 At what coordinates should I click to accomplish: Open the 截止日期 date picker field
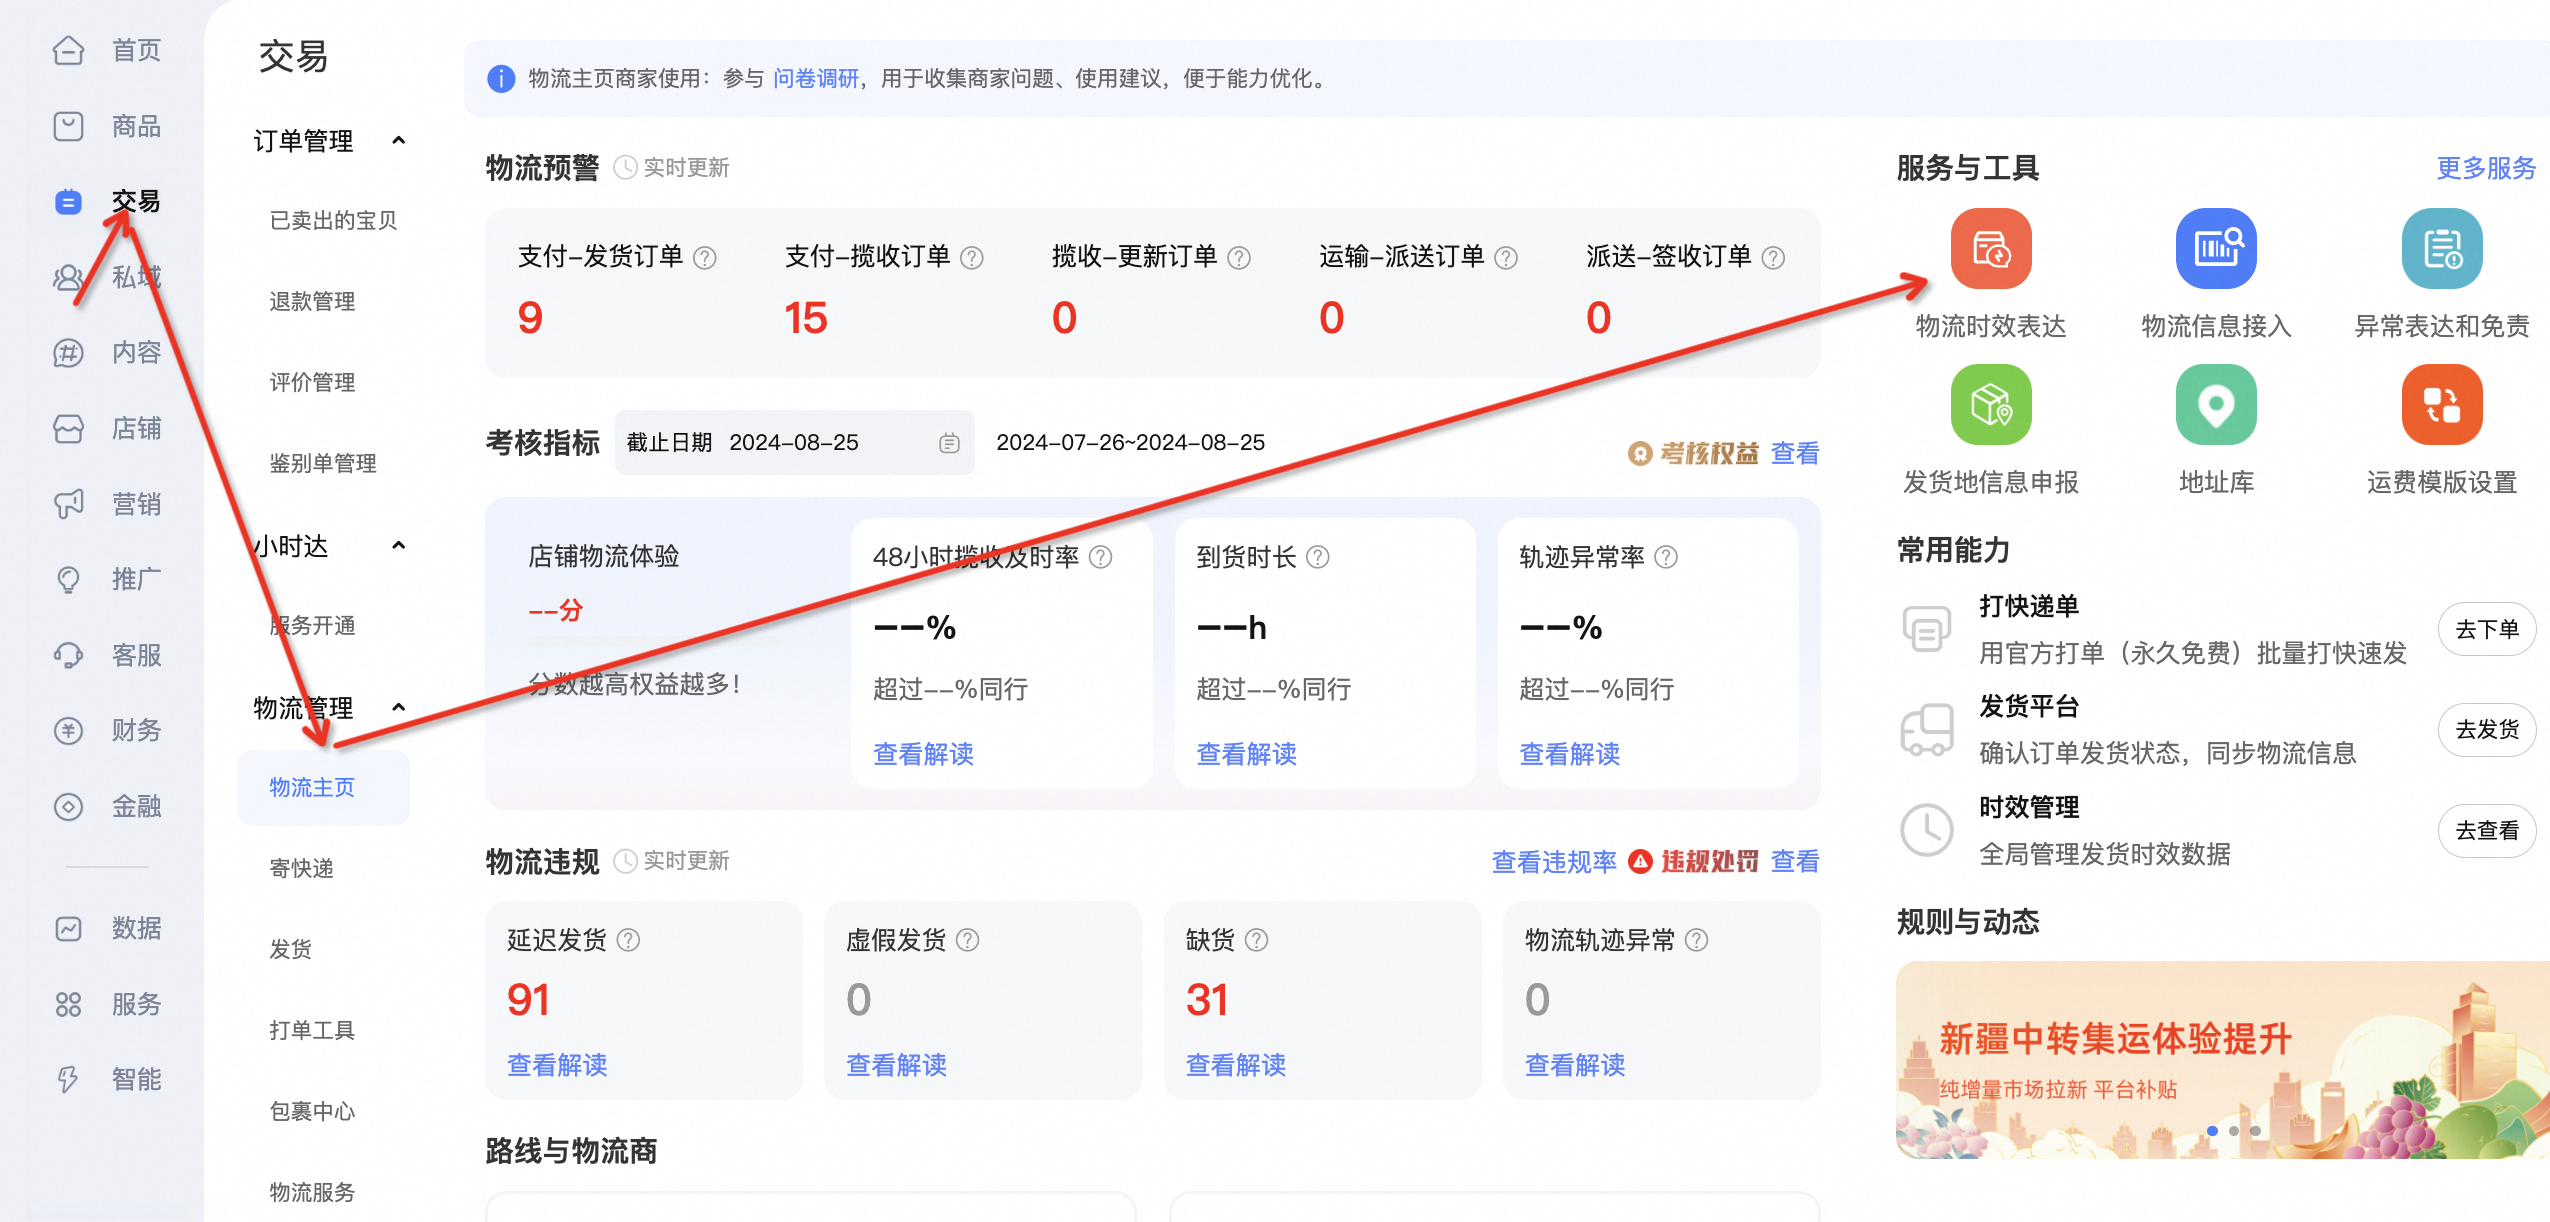pyautogui.click(x=794, y=442)
